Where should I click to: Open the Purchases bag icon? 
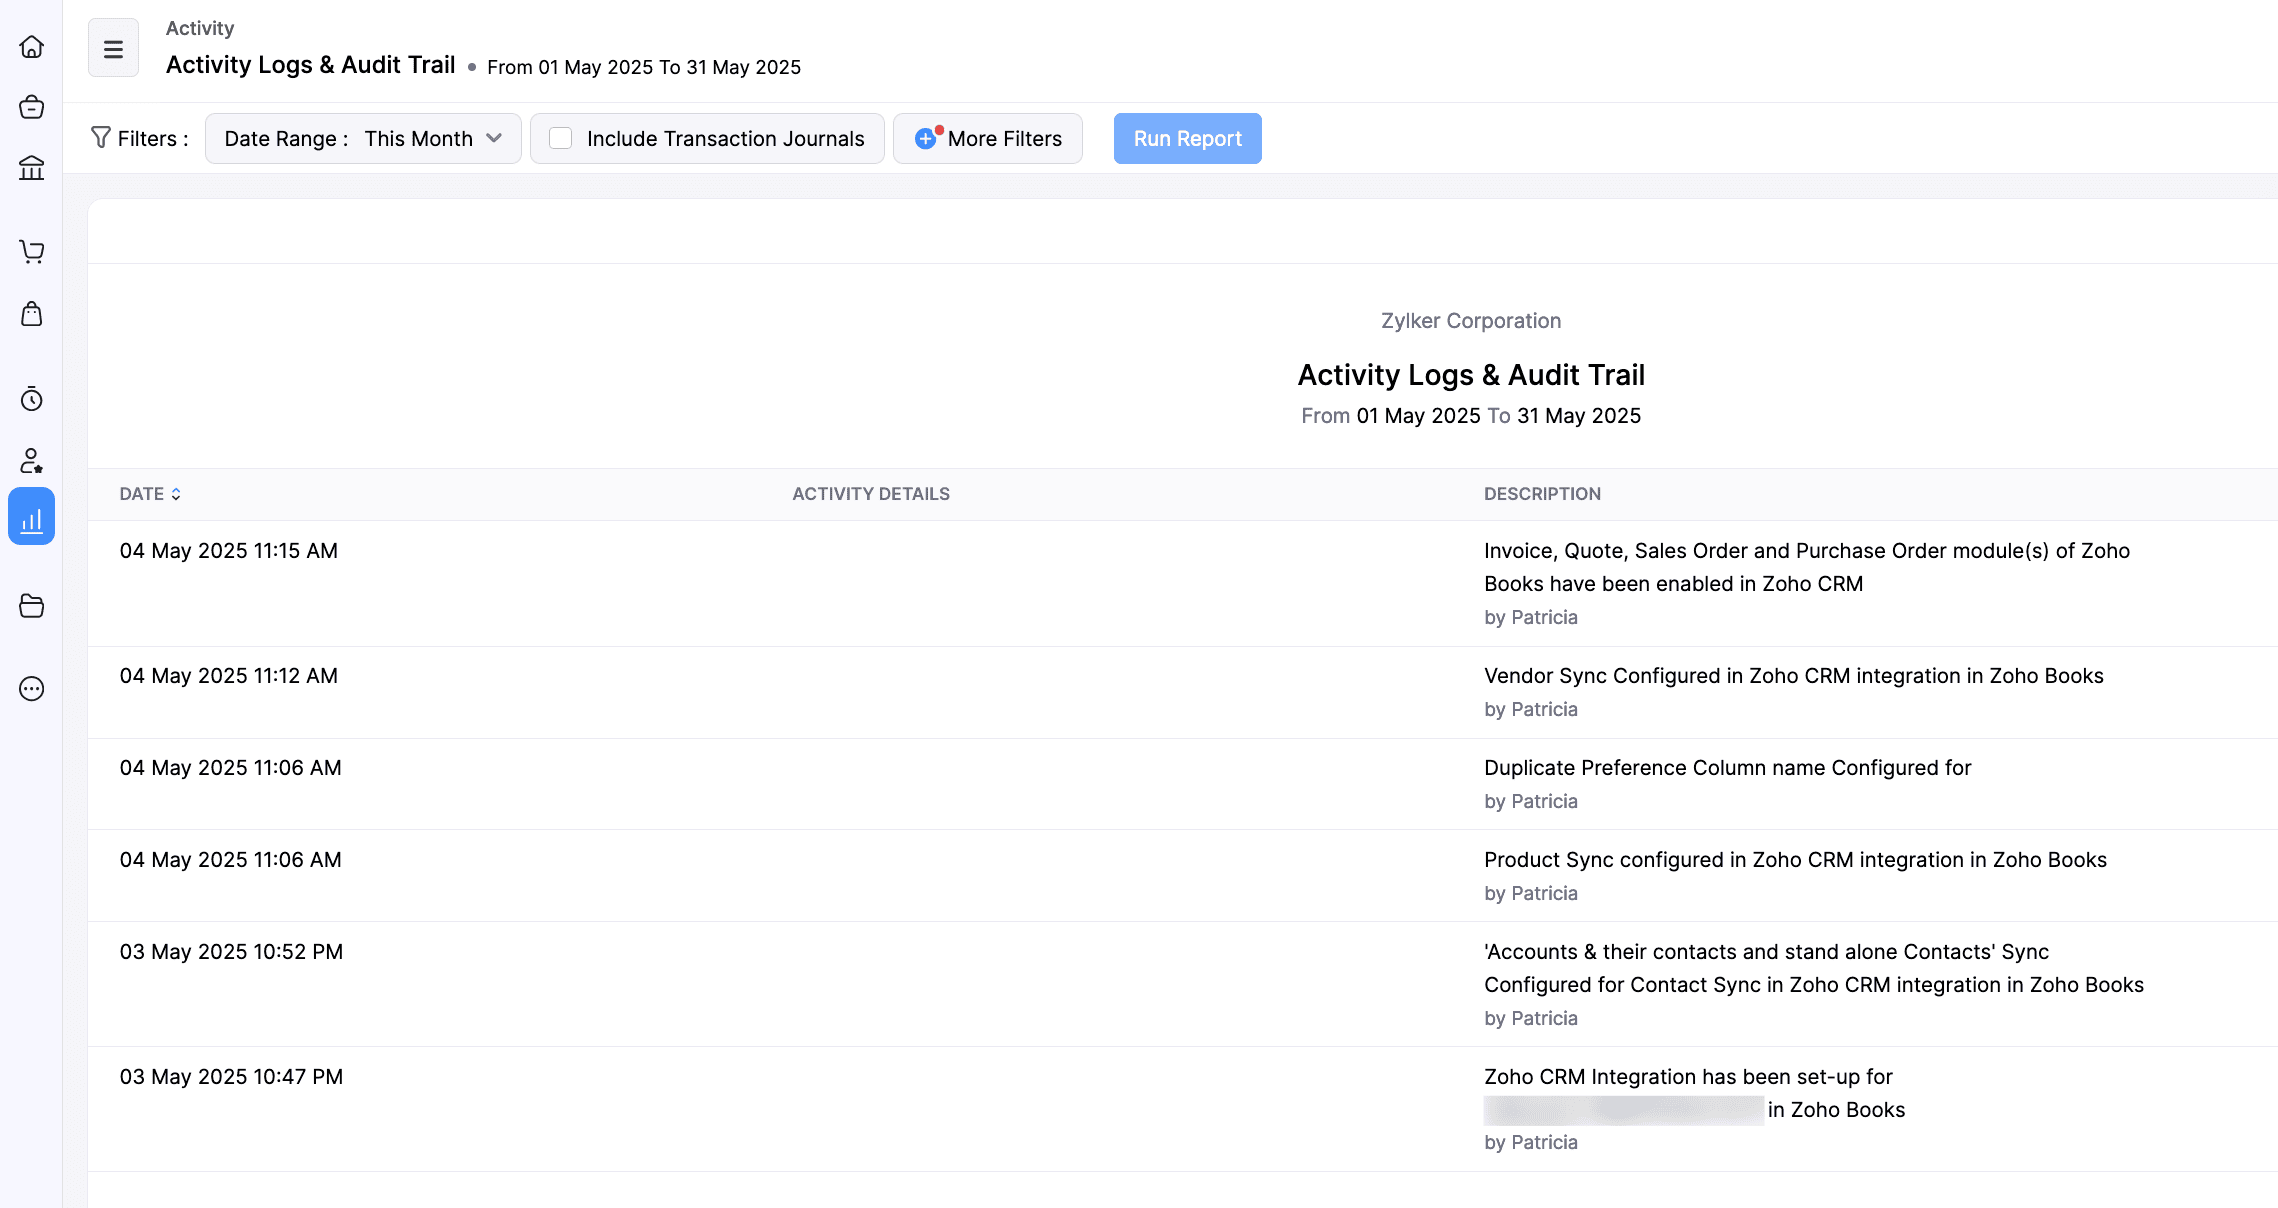point(31,314)
